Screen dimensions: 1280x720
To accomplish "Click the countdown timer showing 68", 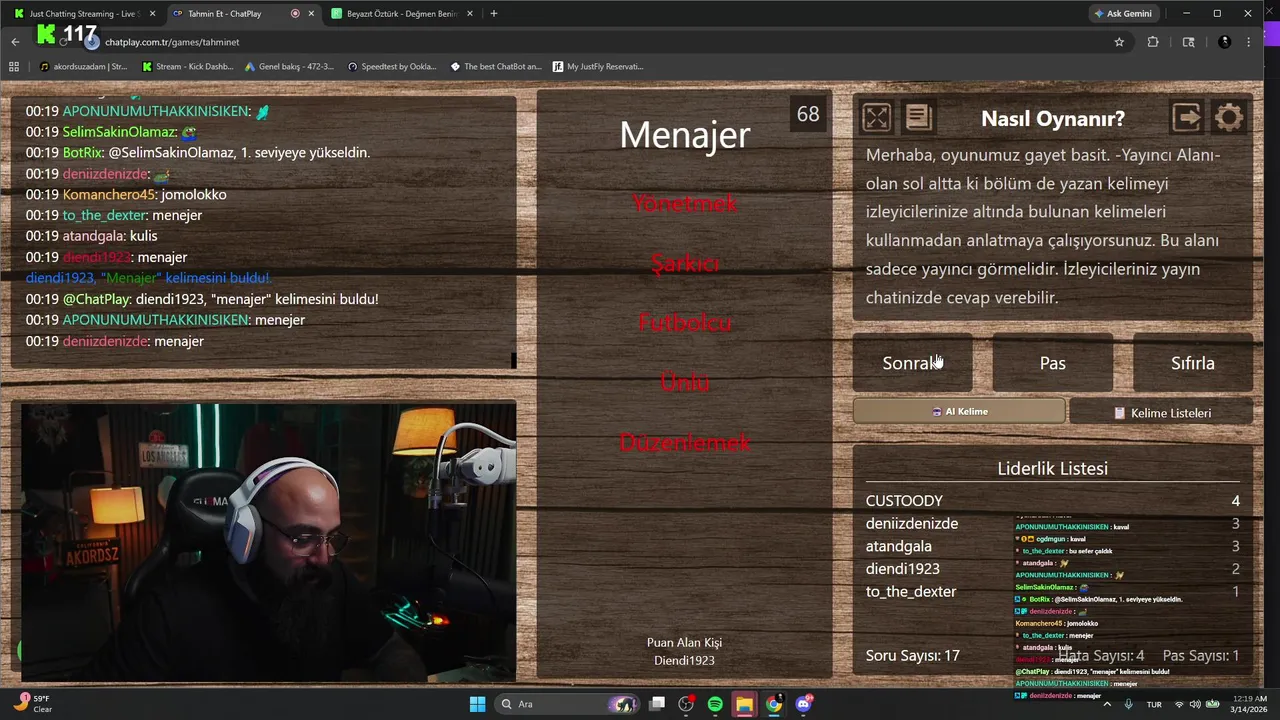I will point(808,115).
